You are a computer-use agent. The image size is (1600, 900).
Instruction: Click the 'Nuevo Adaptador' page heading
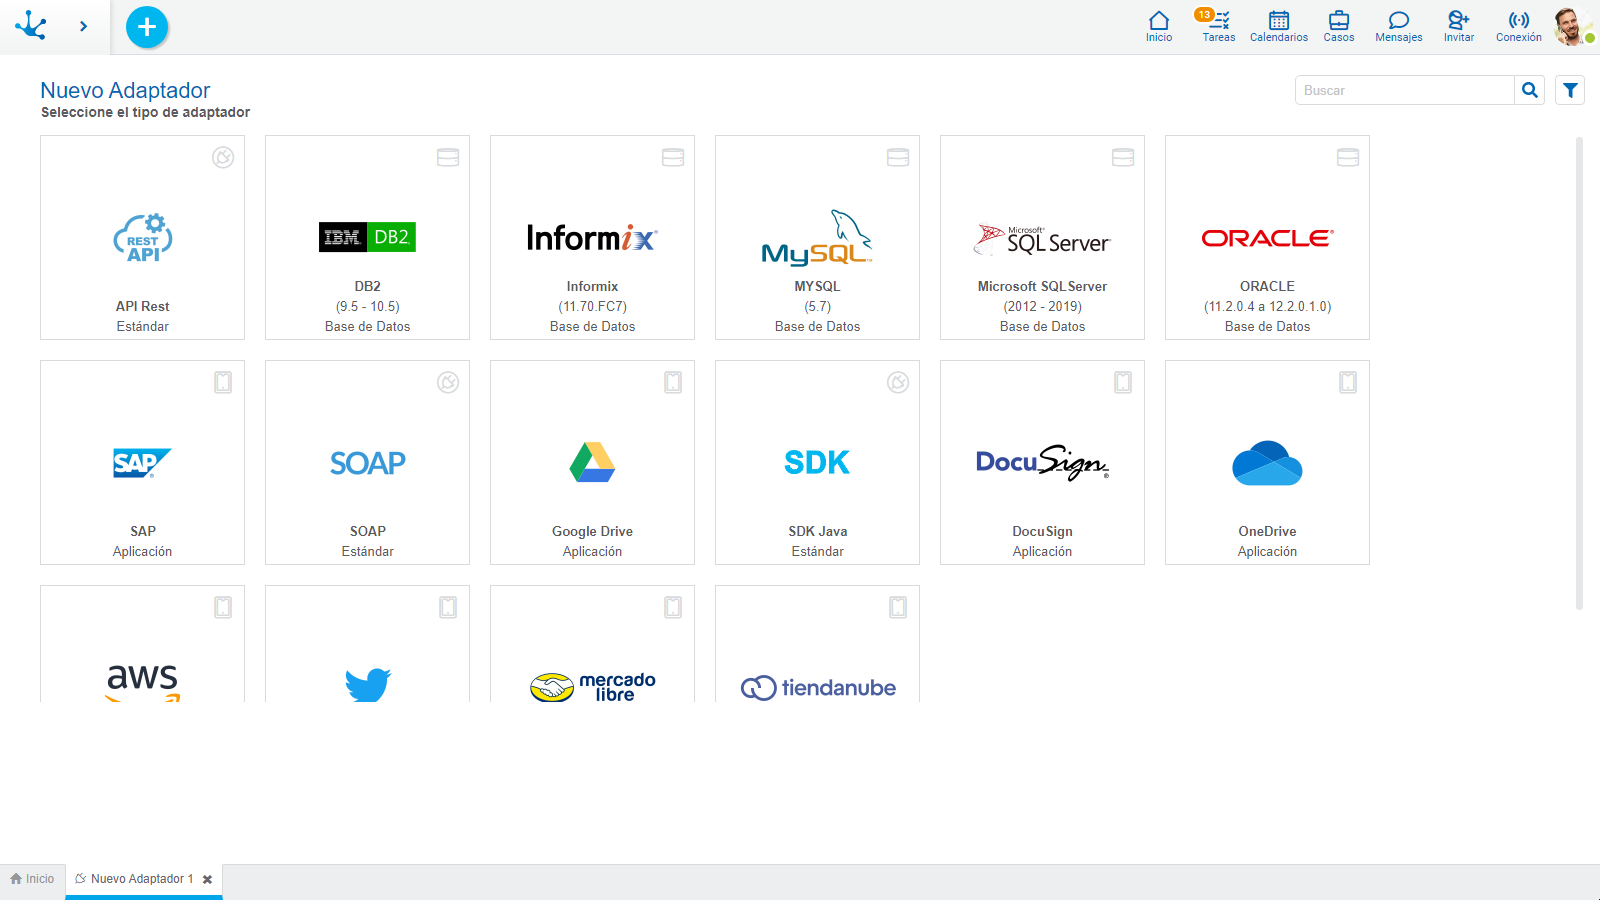point(125,90)
